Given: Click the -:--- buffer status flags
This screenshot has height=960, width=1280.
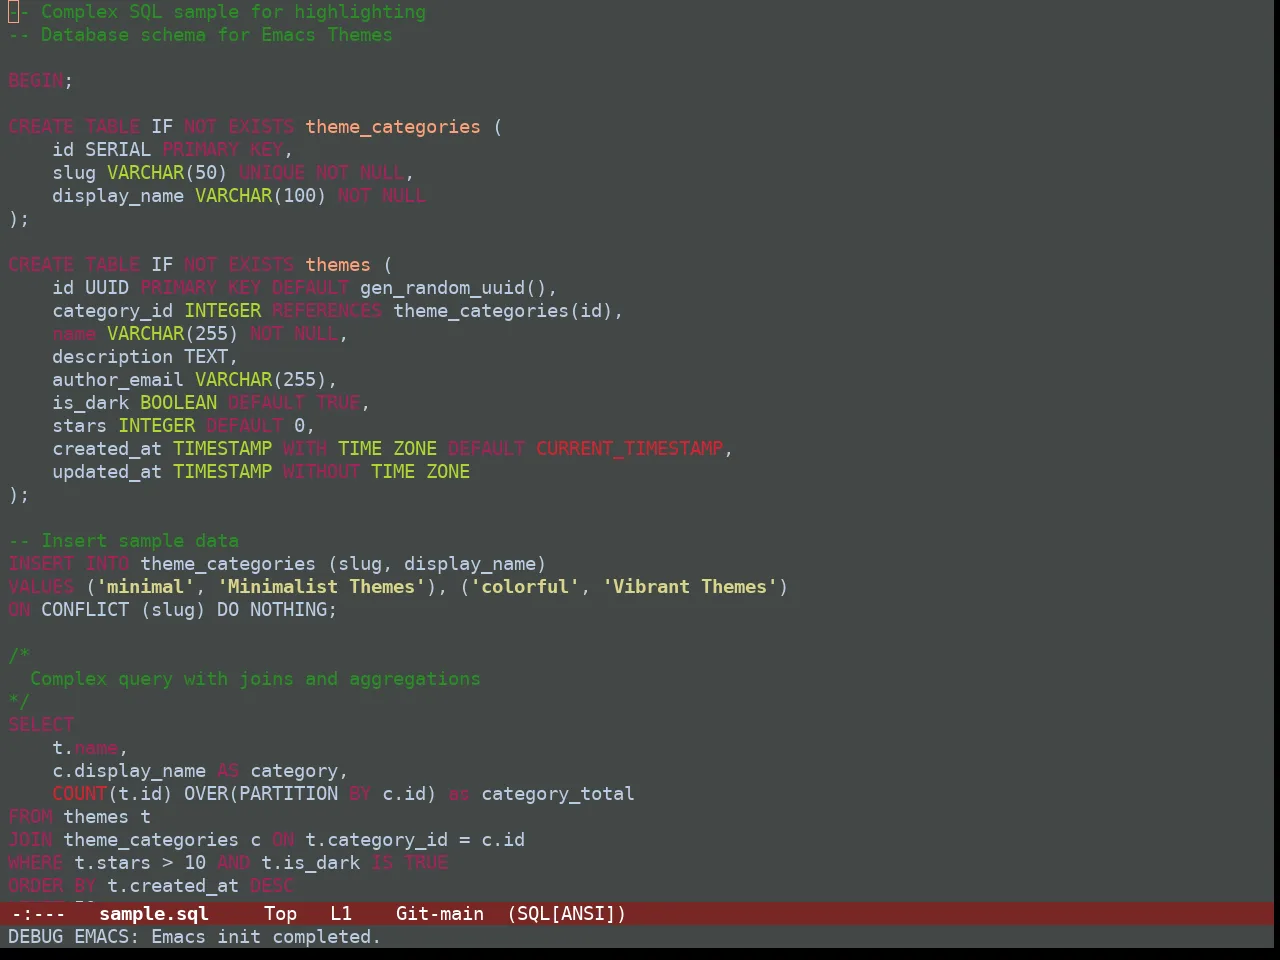Looking at the screenshot, I should pyautogui.click(x=37, y=913).
